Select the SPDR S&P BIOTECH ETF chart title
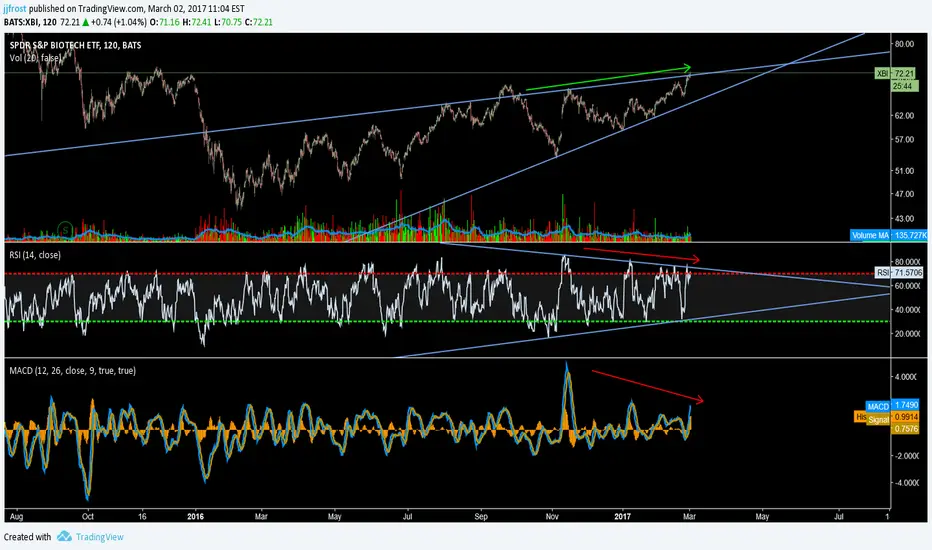This screenshot has height=550, width=932. [x=75, y=45]
